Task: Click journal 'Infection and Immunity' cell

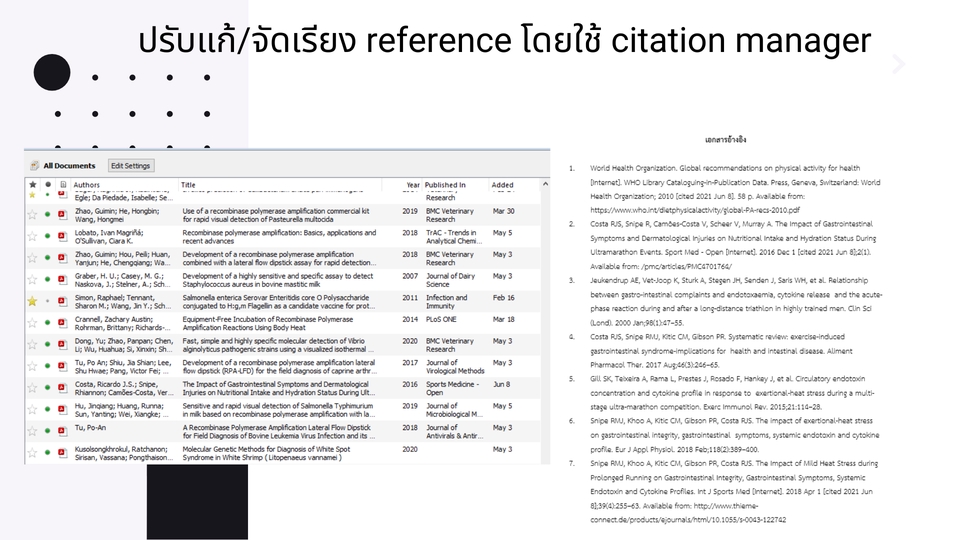Action: pos(446,301)
